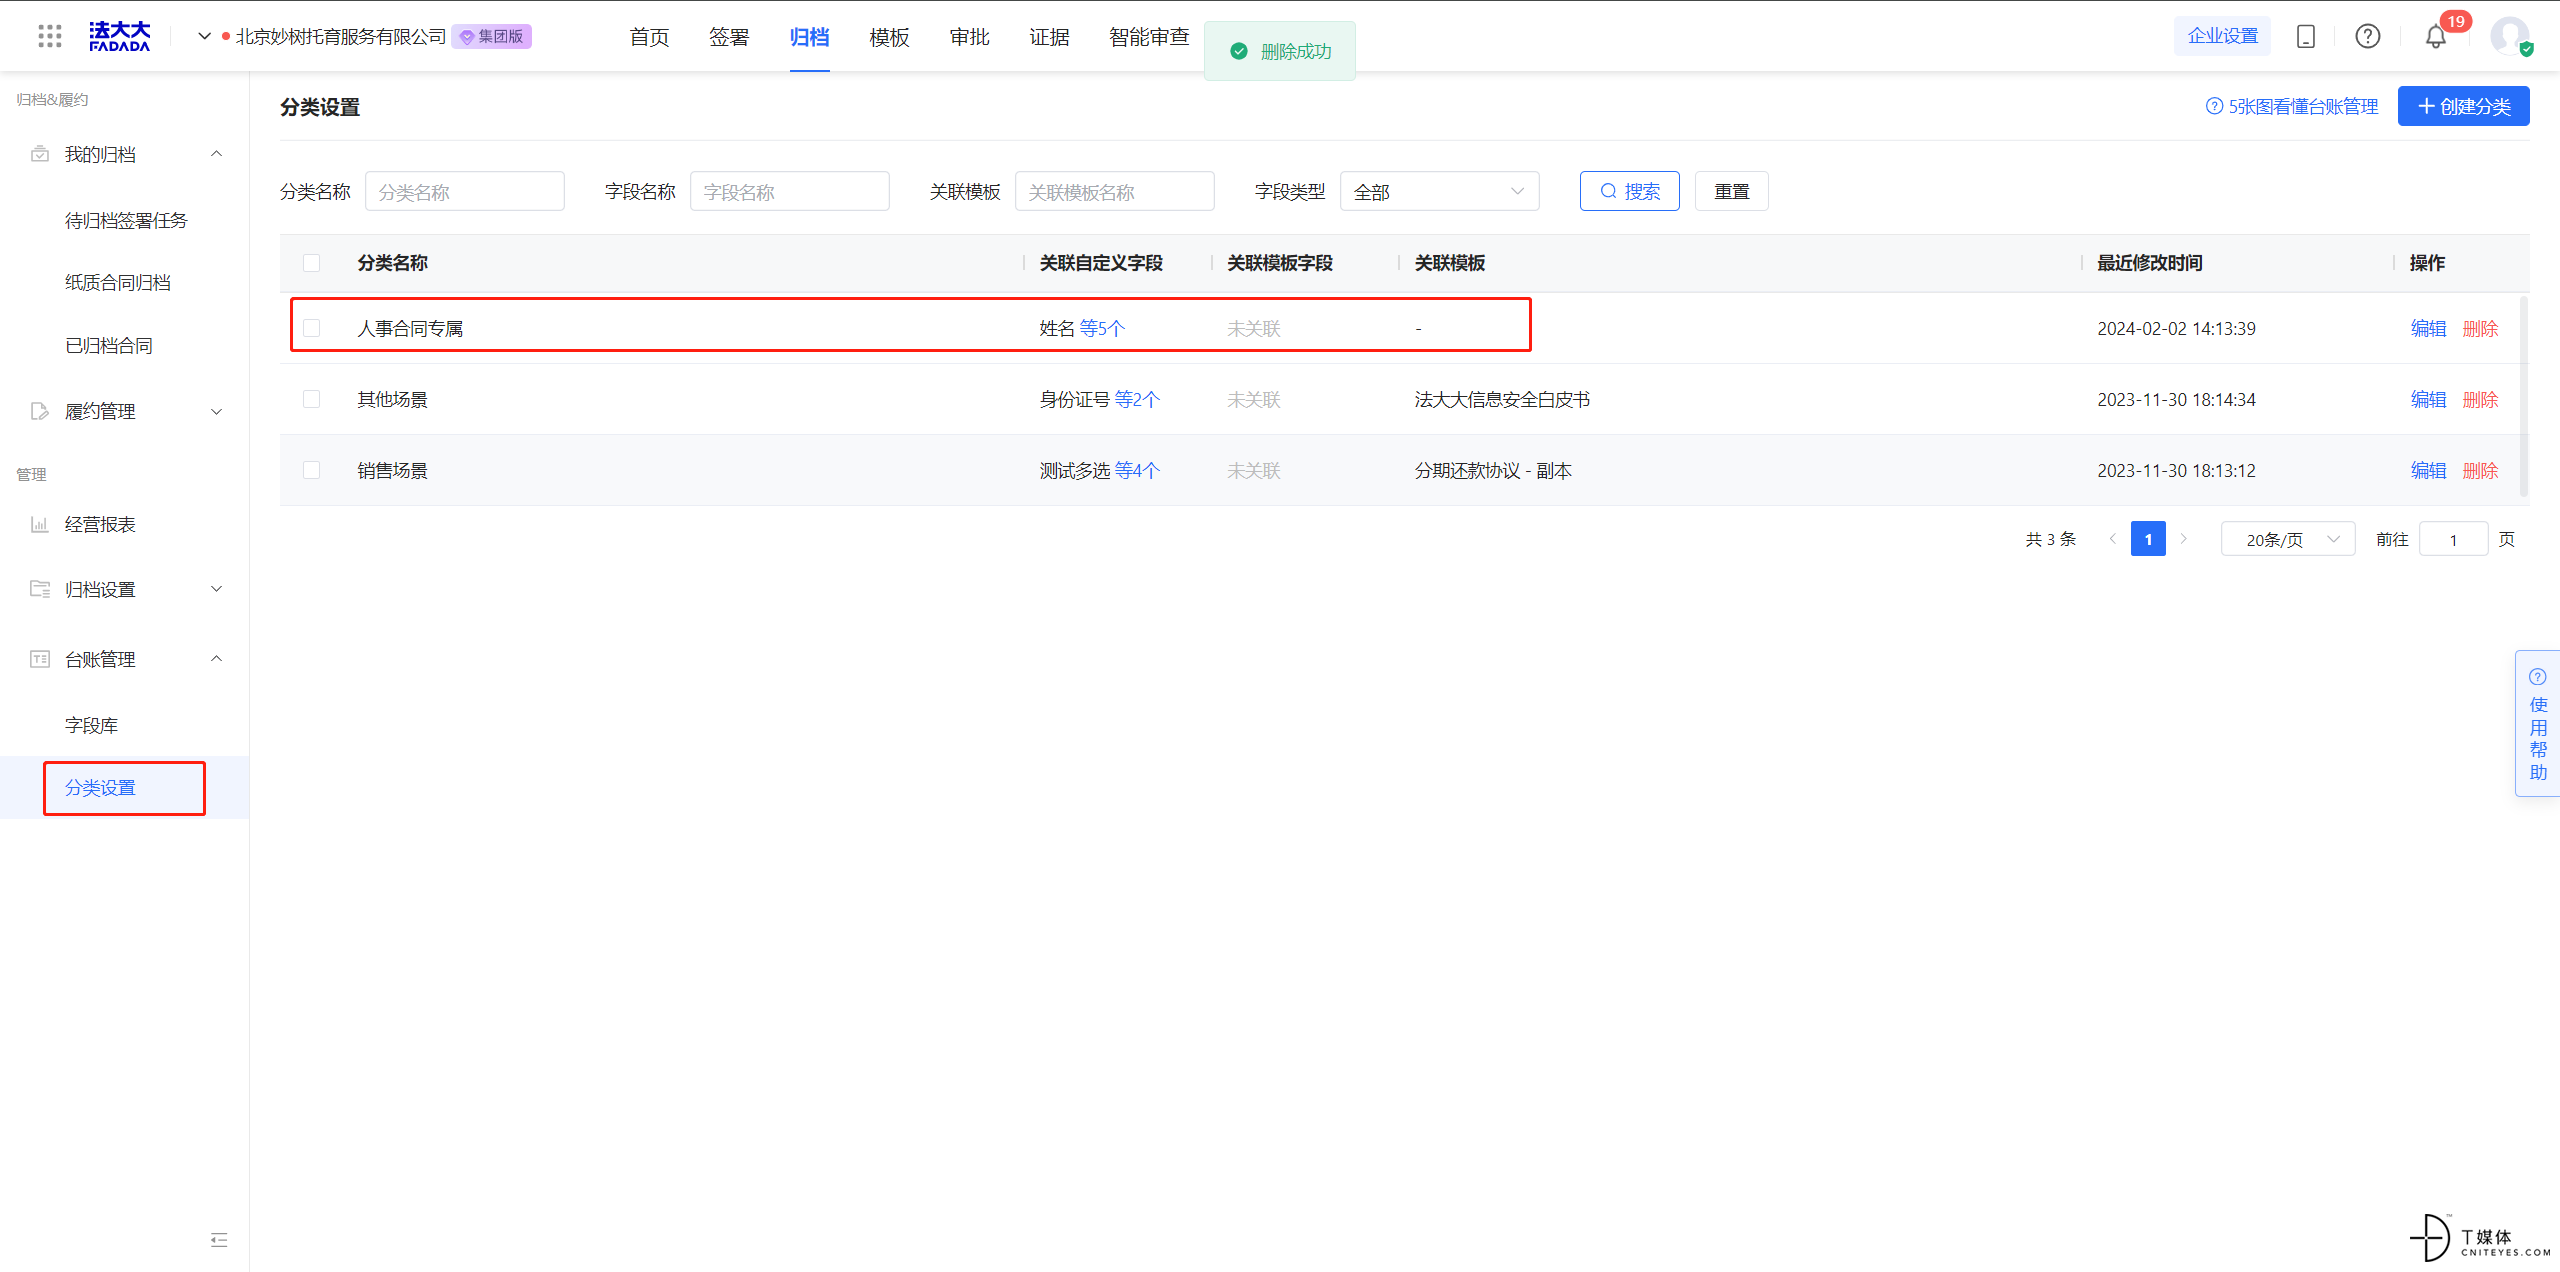Open the mobile device icon in header
The height and width of the screenshot is (1272, 2560).
pos(2306,37)
